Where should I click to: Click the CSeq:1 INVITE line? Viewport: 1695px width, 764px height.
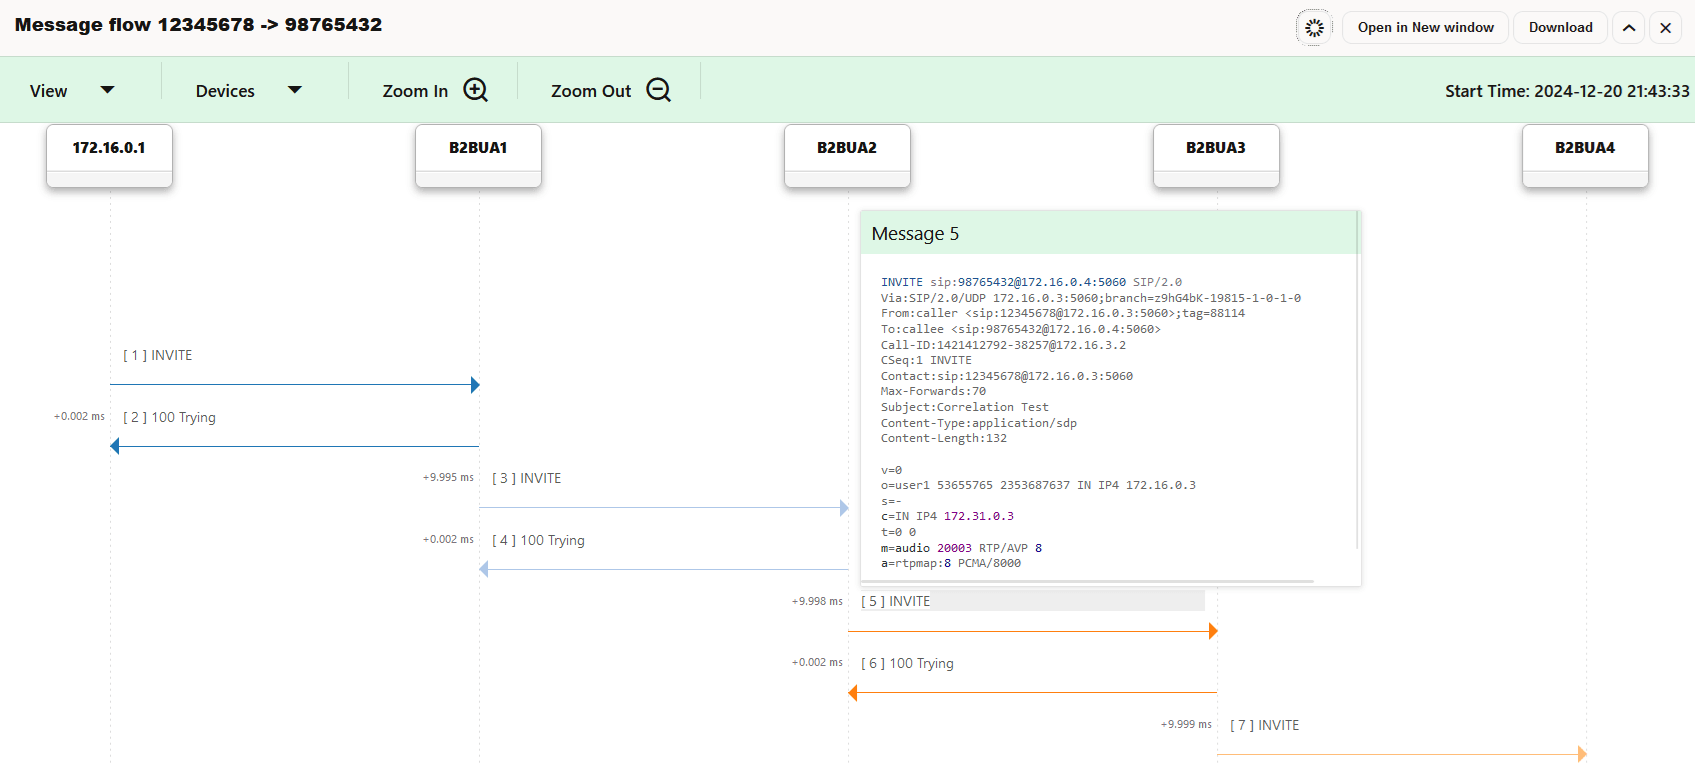[926, 360]
